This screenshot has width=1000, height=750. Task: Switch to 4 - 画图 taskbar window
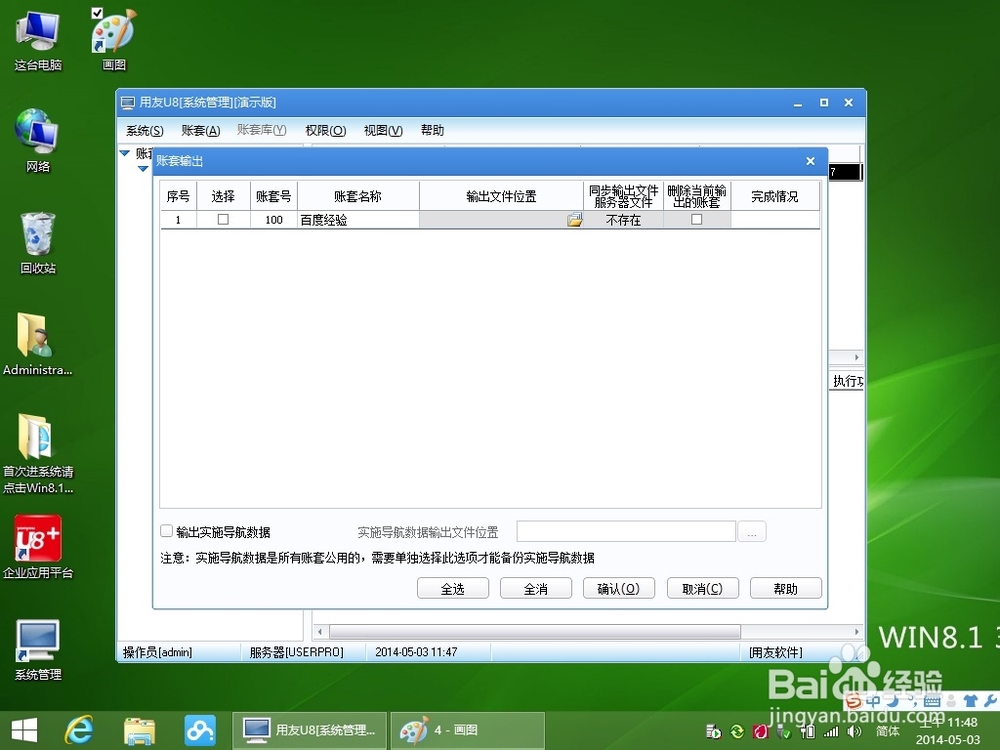click(x=467, y=730)
